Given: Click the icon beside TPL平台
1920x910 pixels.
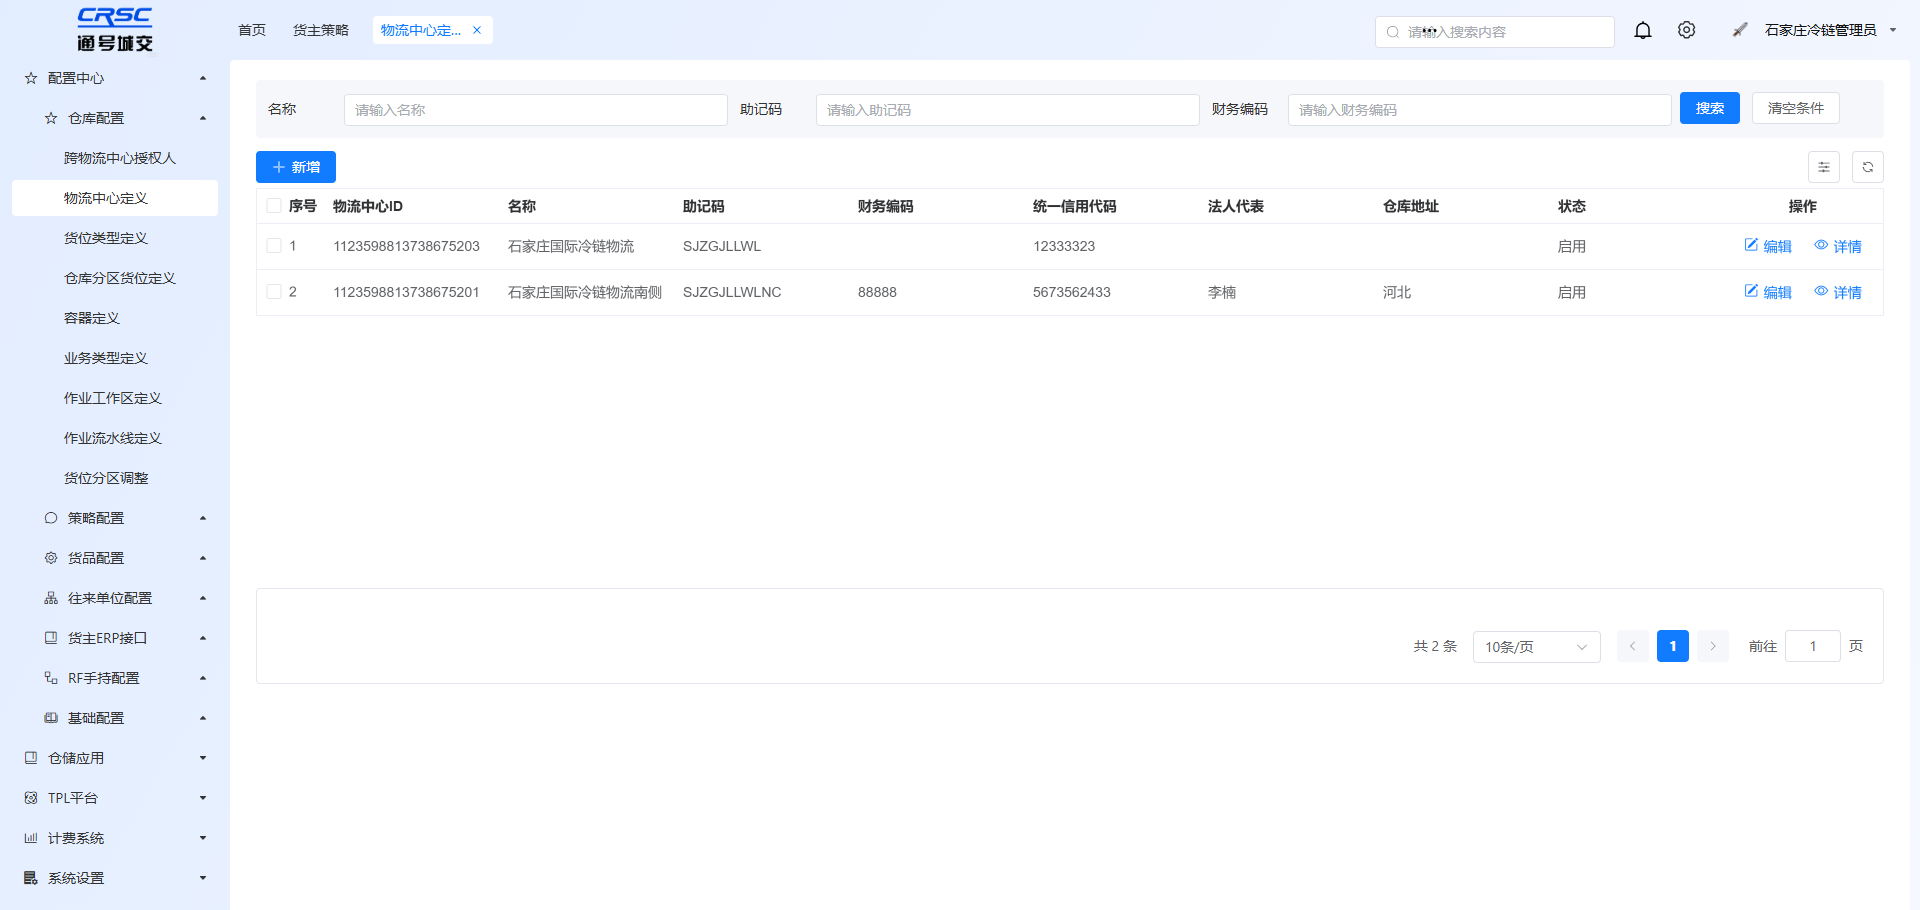Looking at the screenshot, I should [x=31, y=798].
